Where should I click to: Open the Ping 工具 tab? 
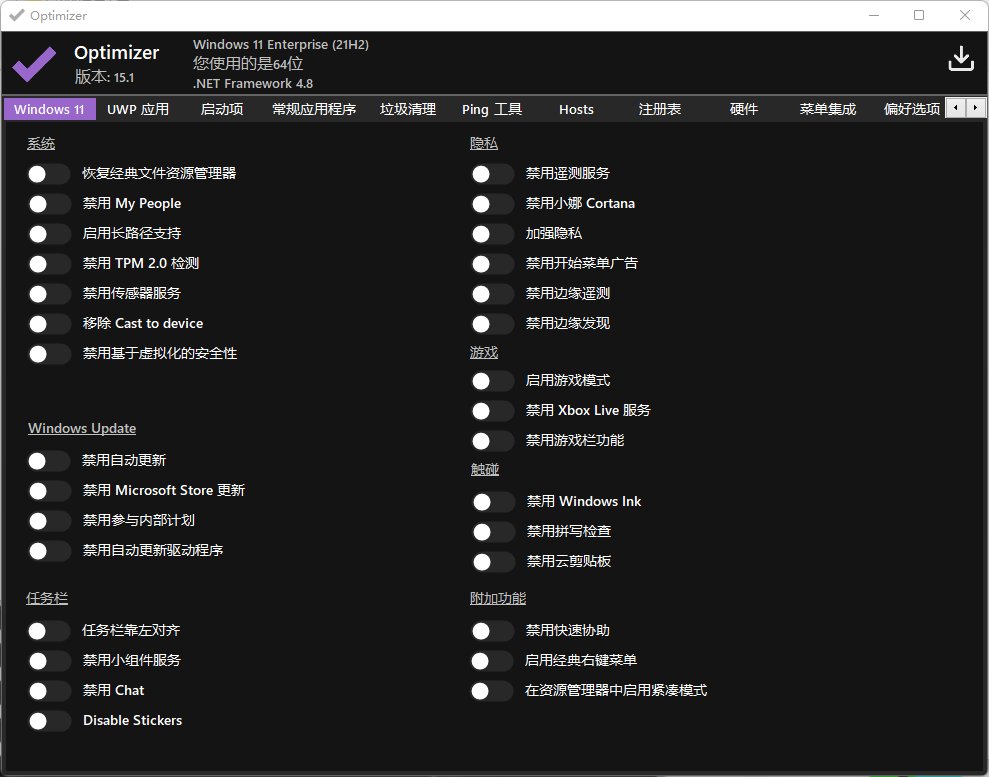click(x=492, y=109)
